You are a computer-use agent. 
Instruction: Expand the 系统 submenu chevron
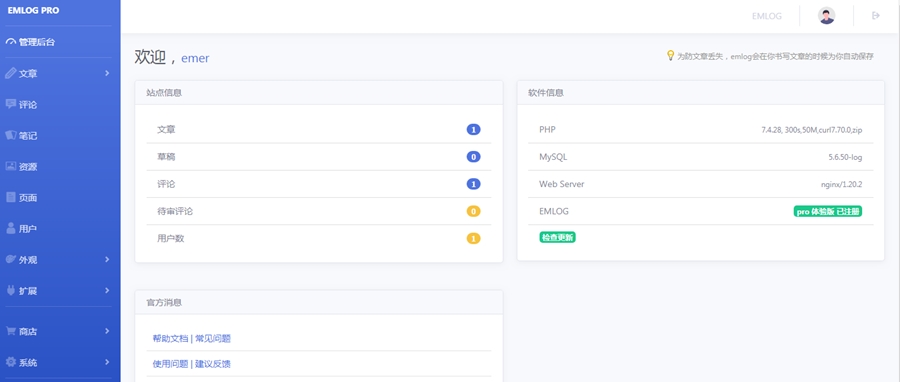coord(107,362)
